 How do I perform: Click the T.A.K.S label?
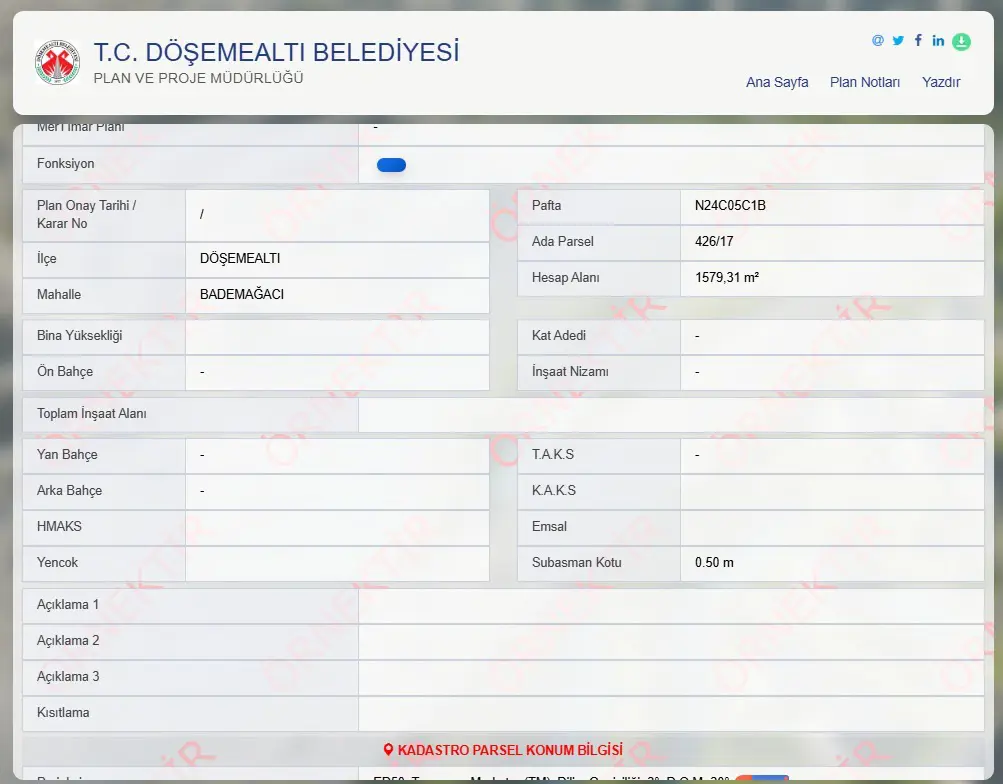(553, 454)
